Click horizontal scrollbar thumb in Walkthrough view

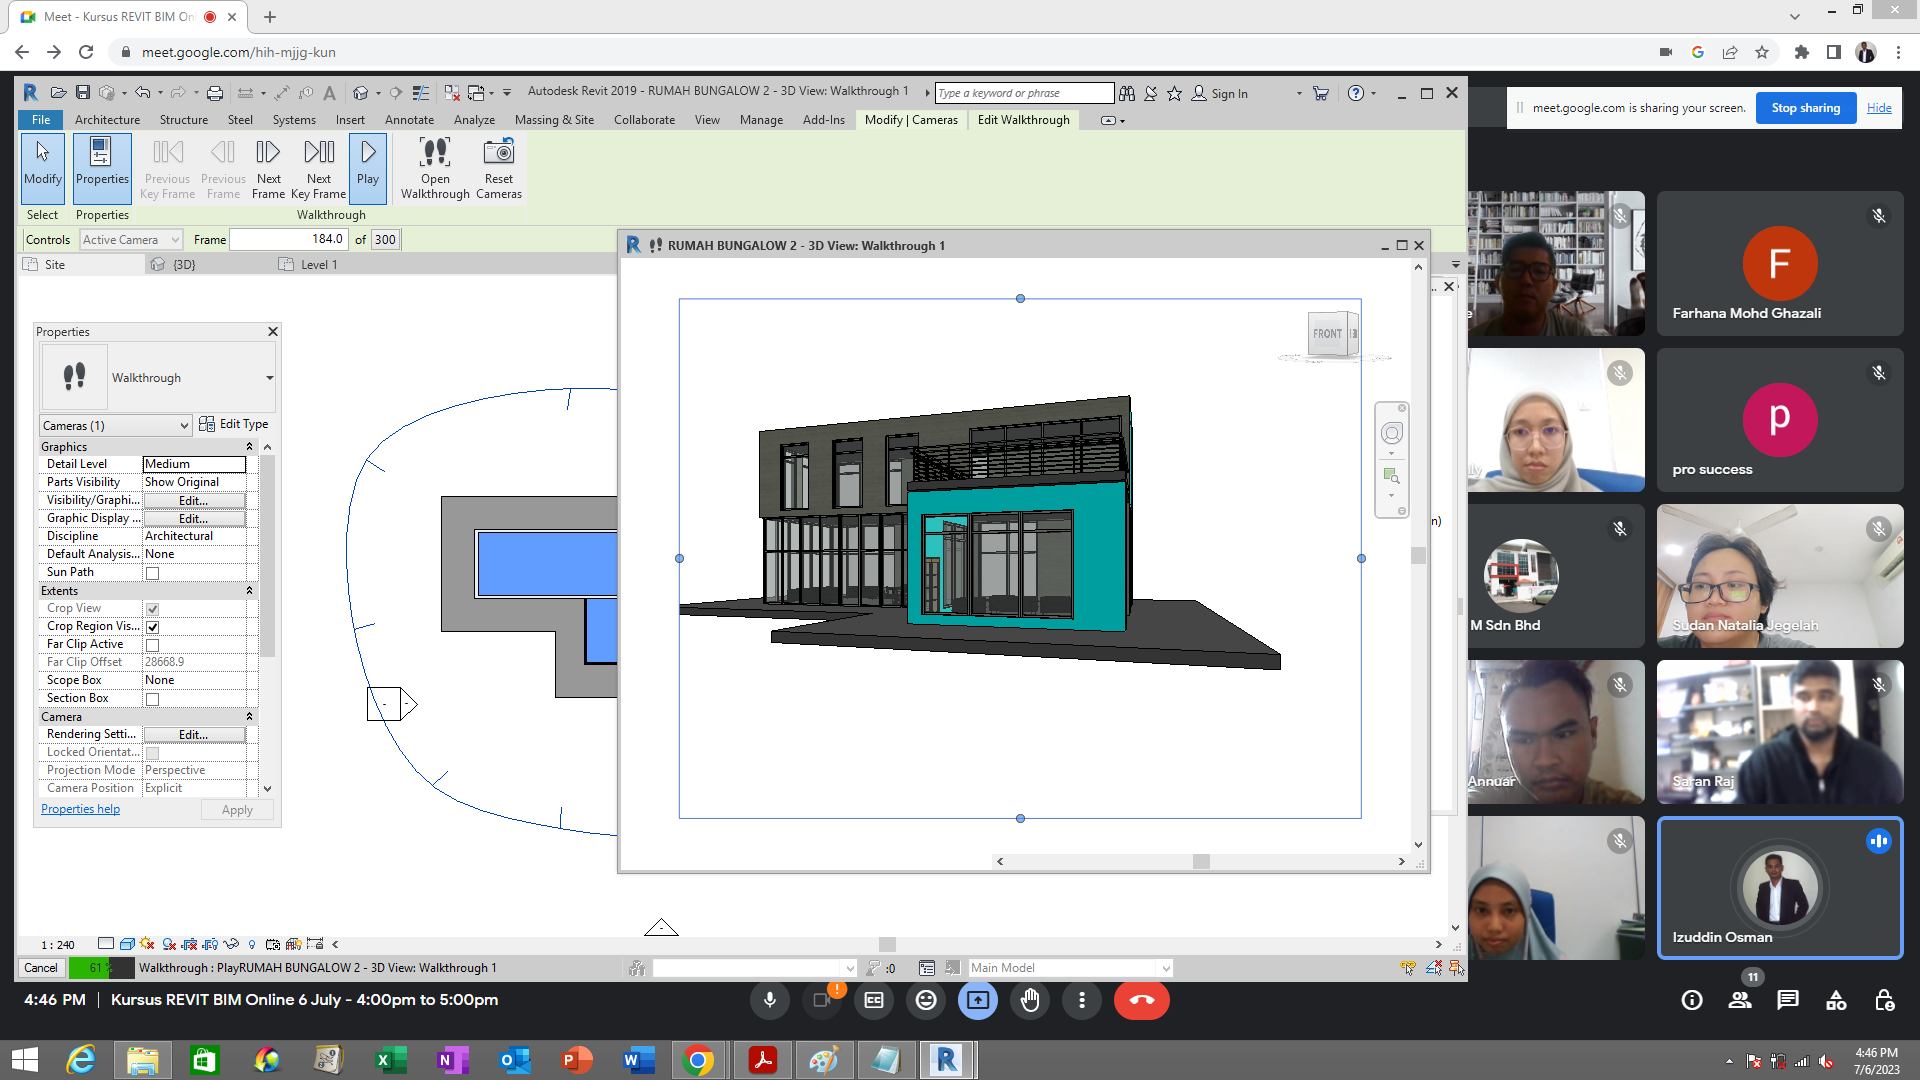coord(1201,861)
